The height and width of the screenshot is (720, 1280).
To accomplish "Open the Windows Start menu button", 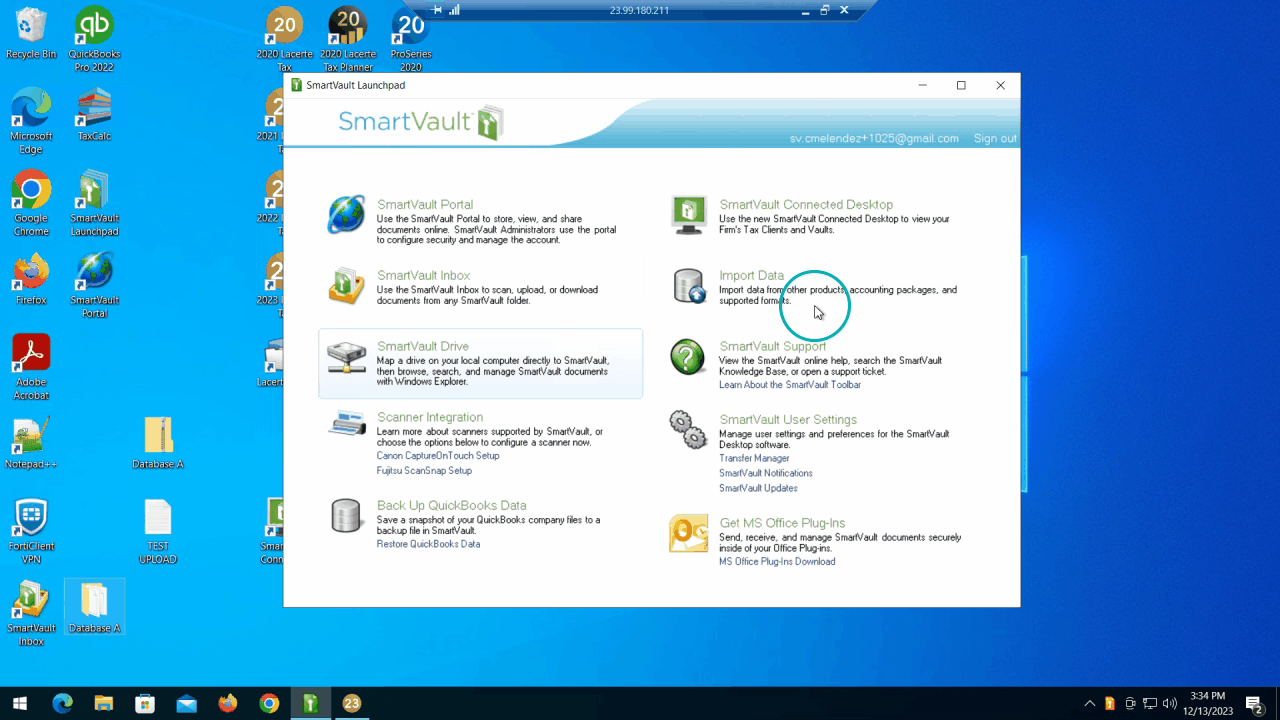I will click(x=19, y=703).
